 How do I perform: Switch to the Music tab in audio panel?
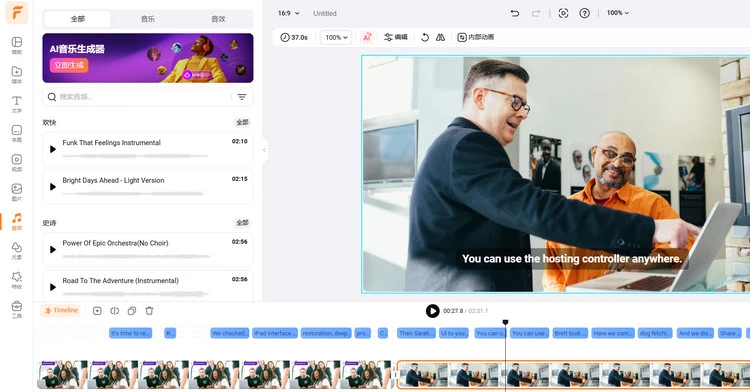148,19
